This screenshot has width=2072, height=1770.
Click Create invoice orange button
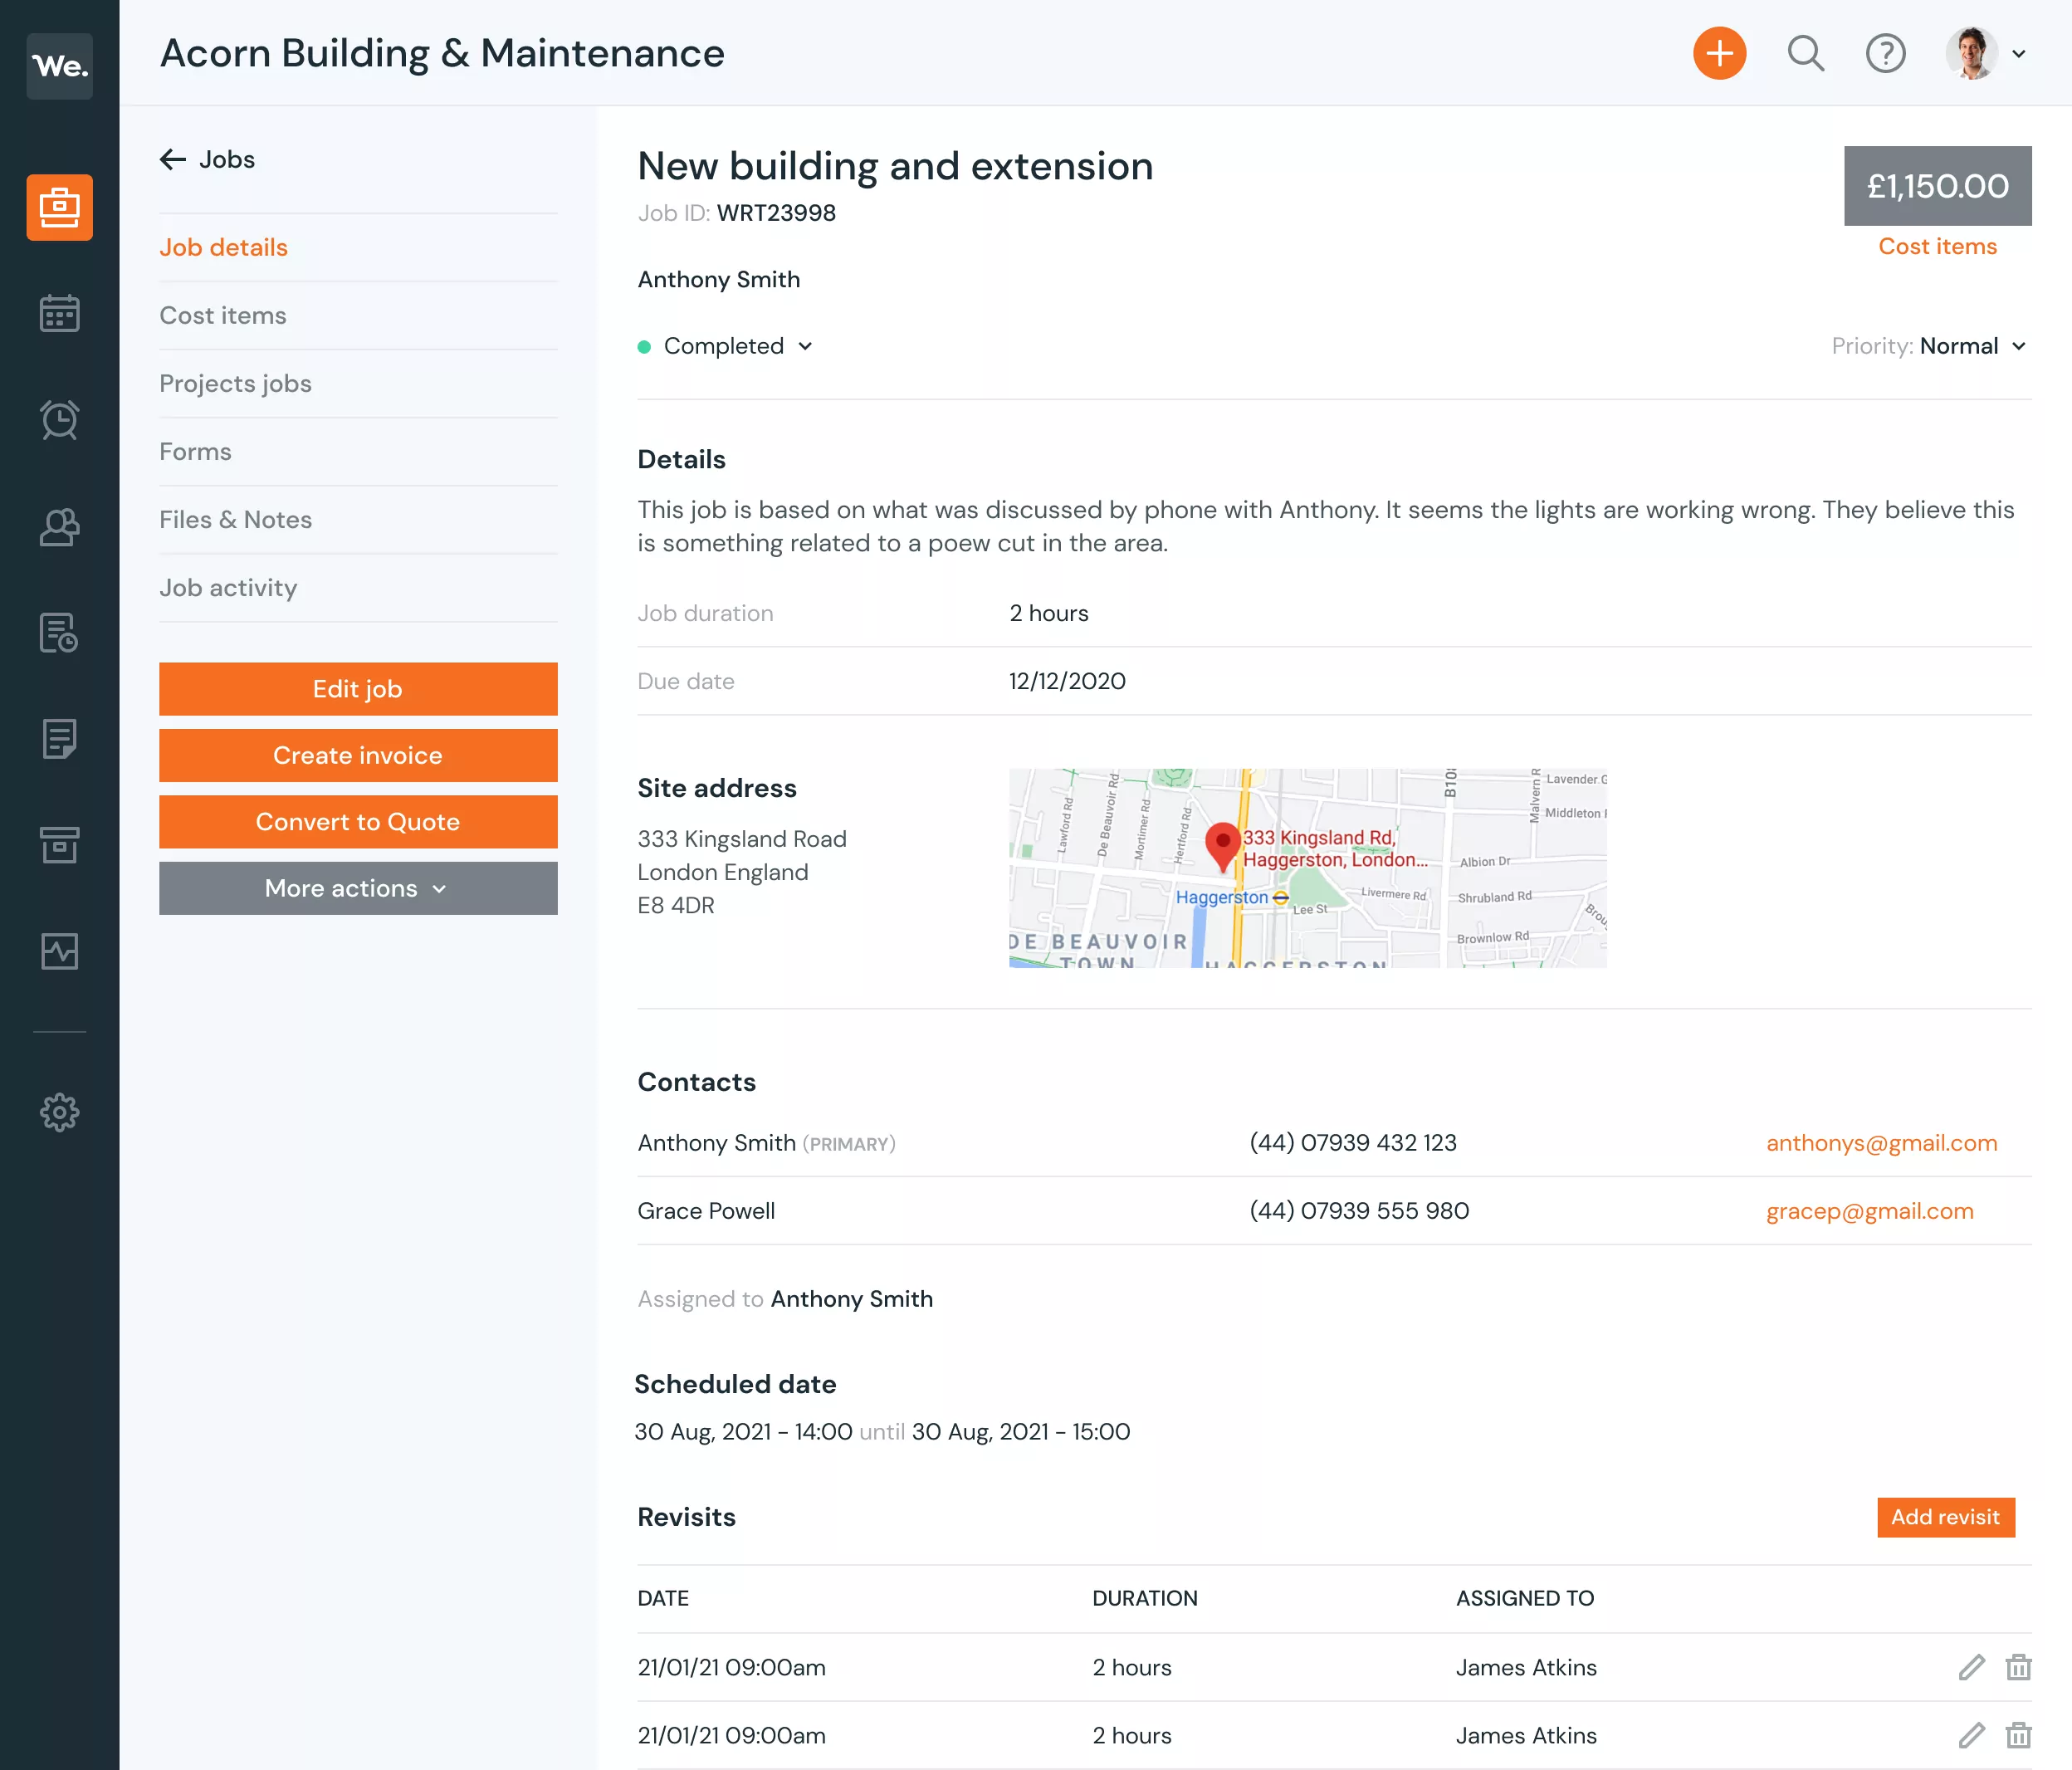(359, 755)
